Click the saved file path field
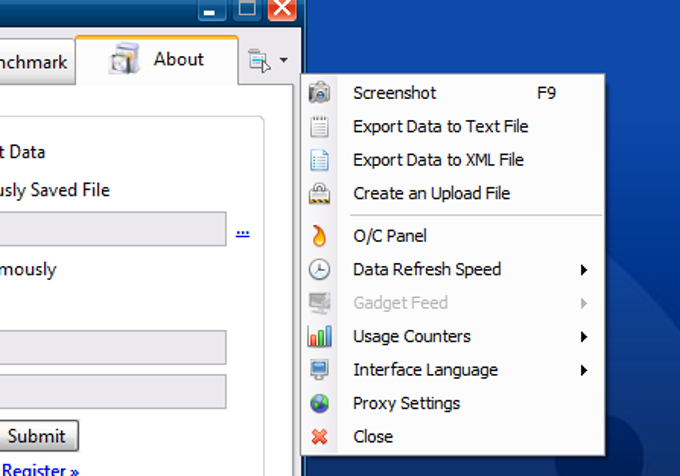Screen dimensions: 680x476 (x=113, y=228)
